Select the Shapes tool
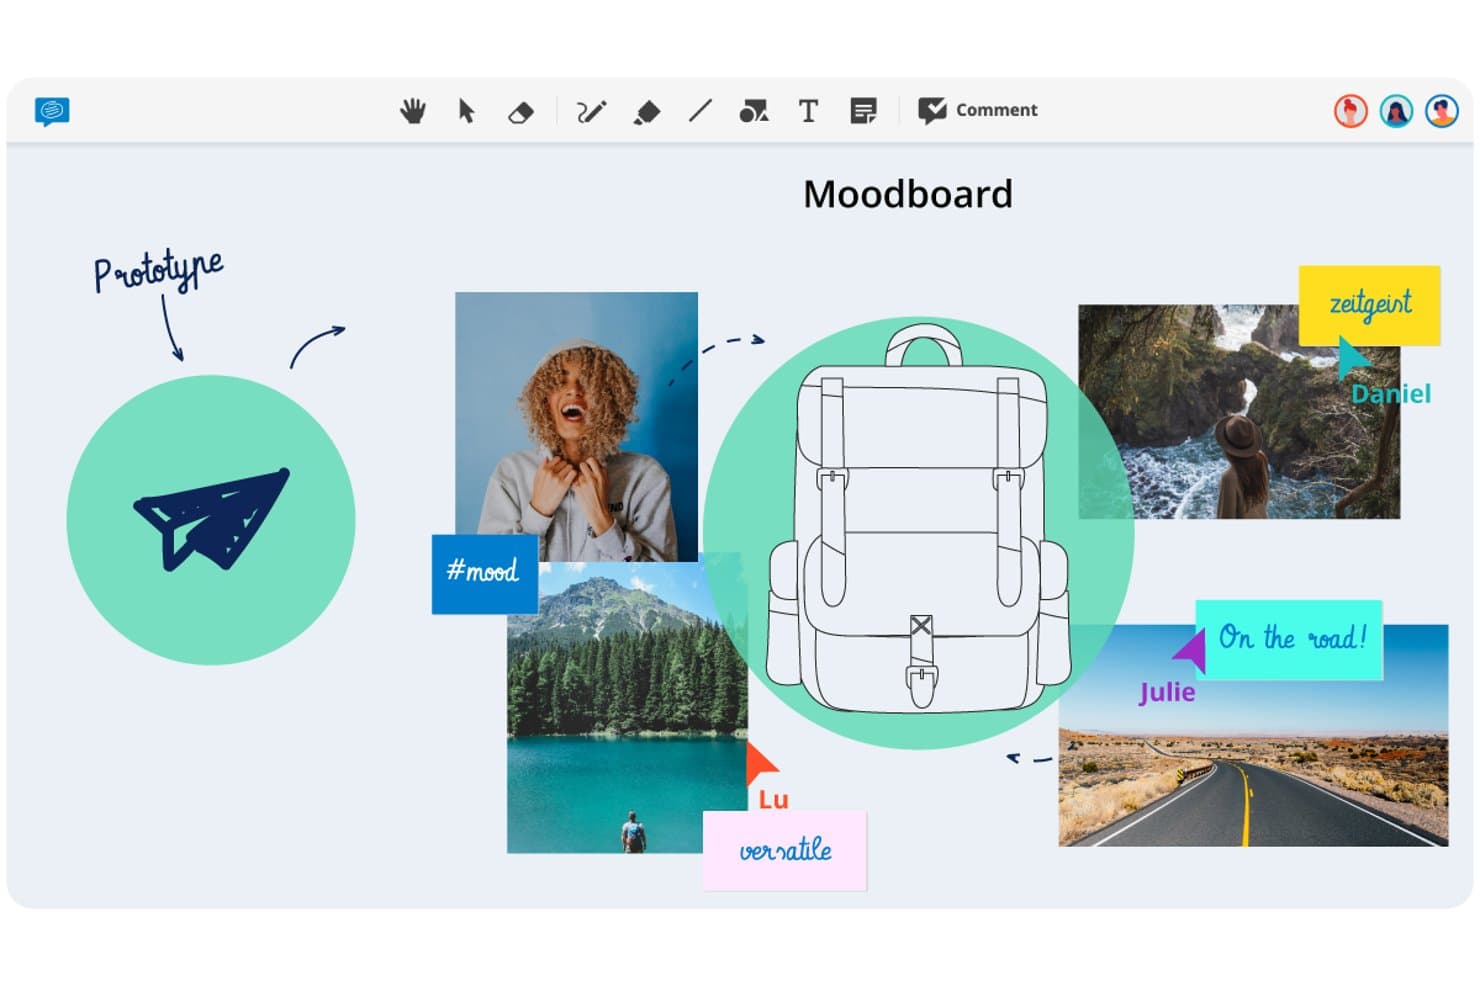The width and height of the screenshot is (1480, 987). pyautogui.click(x=754, y=111)
